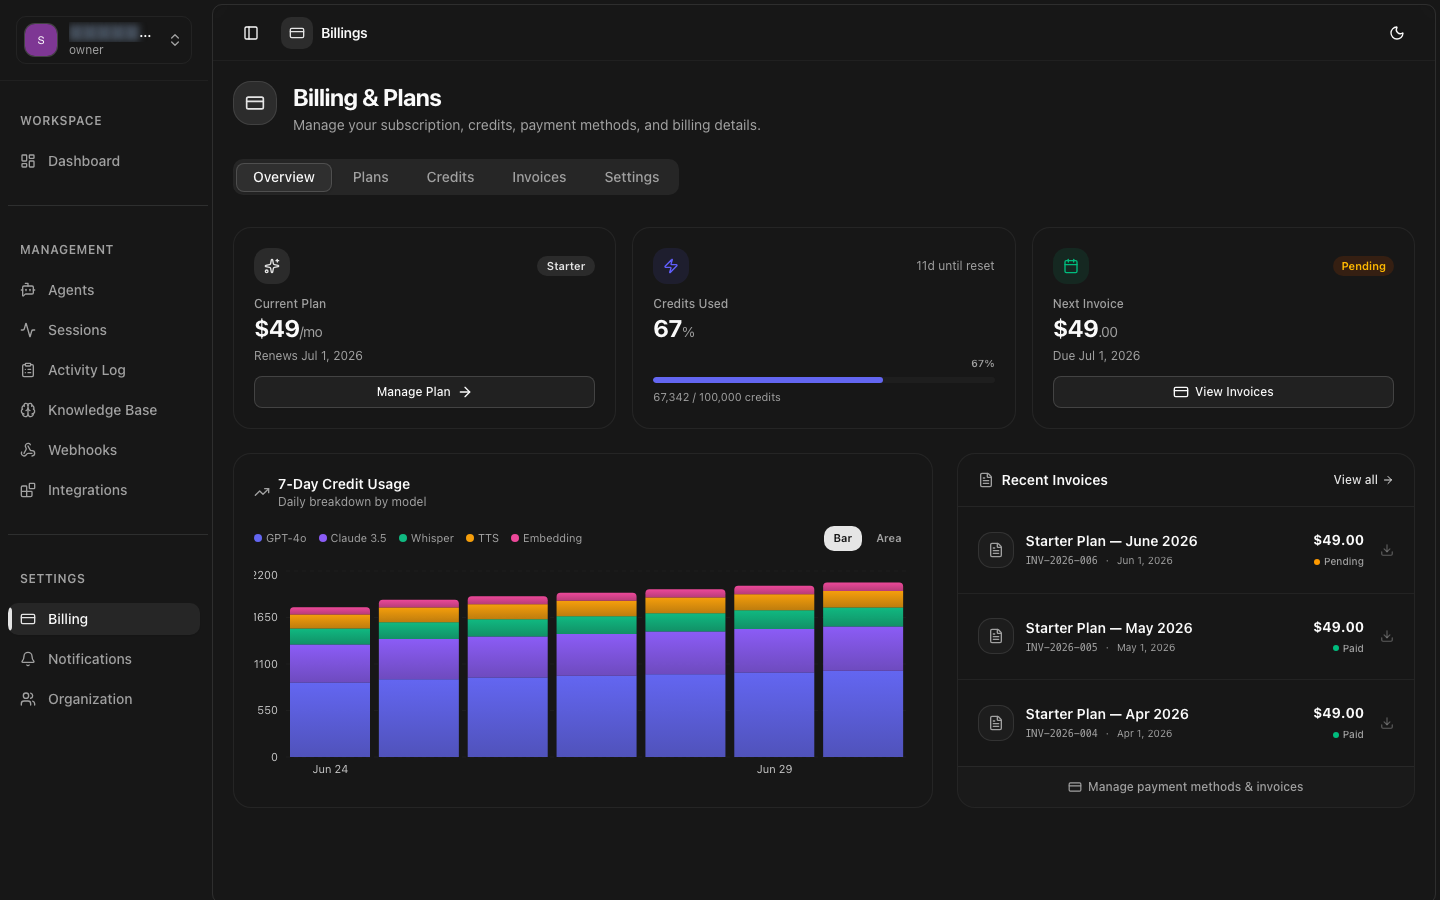Toggle Whisper legend entry
This screenshot has height=900, width=1440.
coord(426,538)
